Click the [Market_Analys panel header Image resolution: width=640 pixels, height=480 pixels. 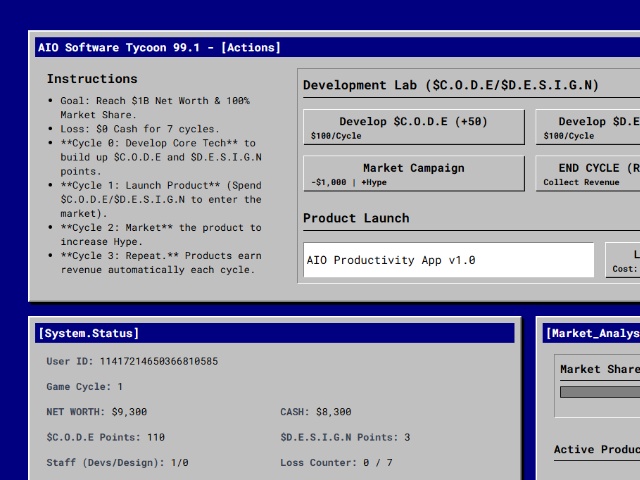click(591, 333)
